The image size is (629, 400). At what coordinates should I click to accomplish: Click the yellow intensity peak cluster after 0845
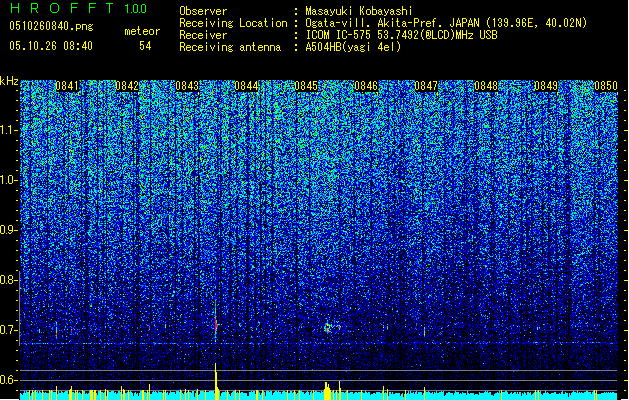tap(328, 390)
